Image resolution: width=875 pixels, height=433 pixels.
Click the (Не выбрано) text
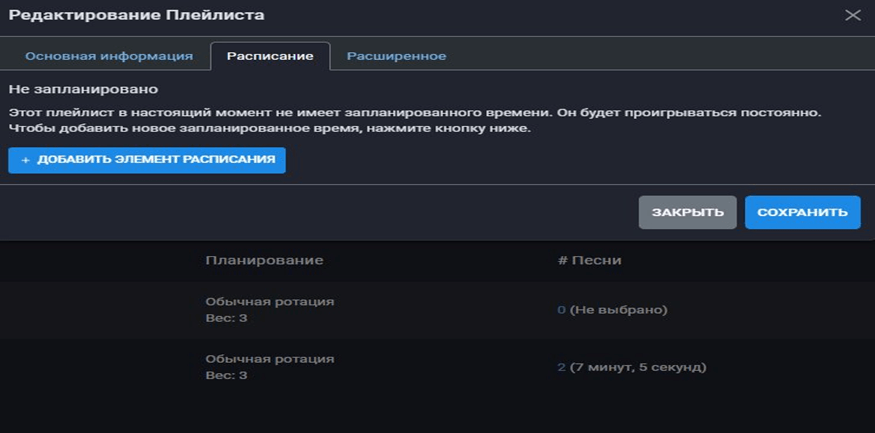618,310
